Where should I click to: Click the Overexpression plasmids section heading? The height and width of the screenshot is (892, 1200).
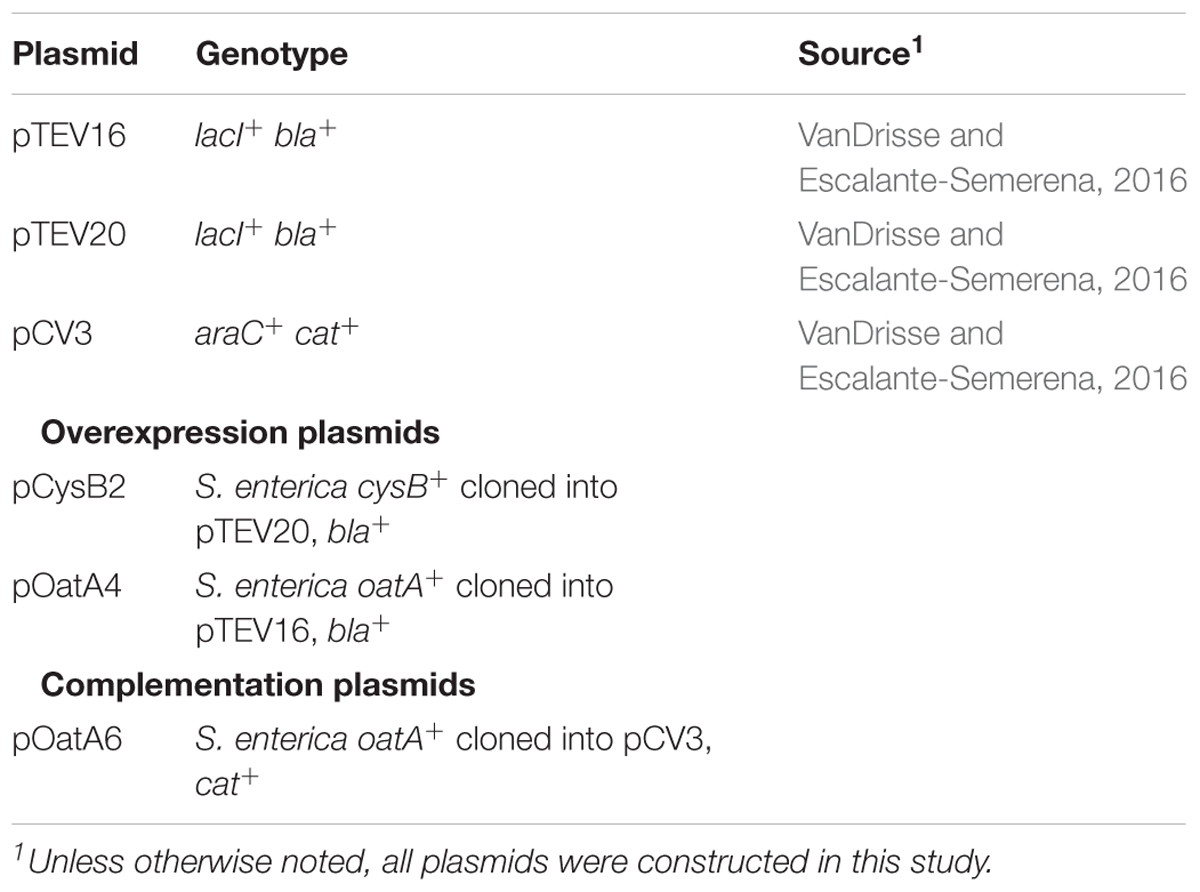pos(240,433)
